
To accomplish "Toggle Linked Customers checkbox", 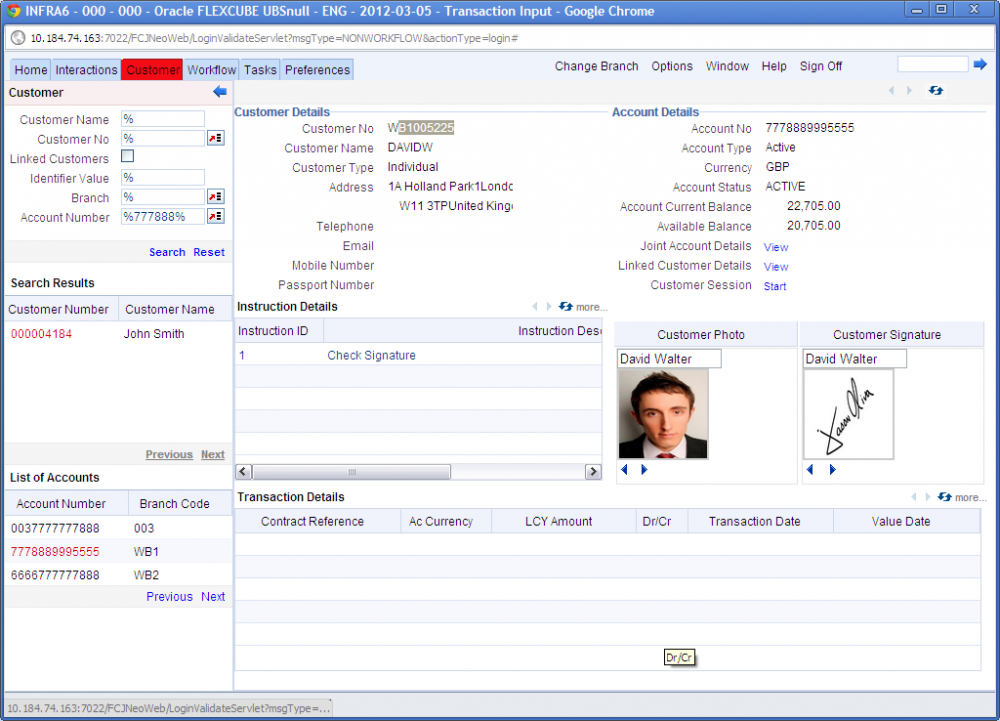I will coord(128,156).
